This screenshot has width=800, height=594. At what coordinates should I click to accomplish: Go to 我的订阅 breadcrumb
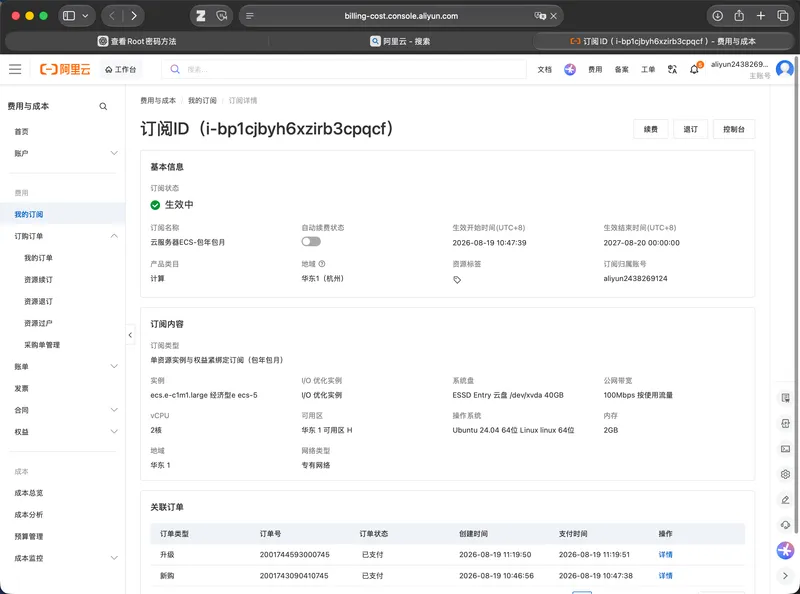(202, 101)
